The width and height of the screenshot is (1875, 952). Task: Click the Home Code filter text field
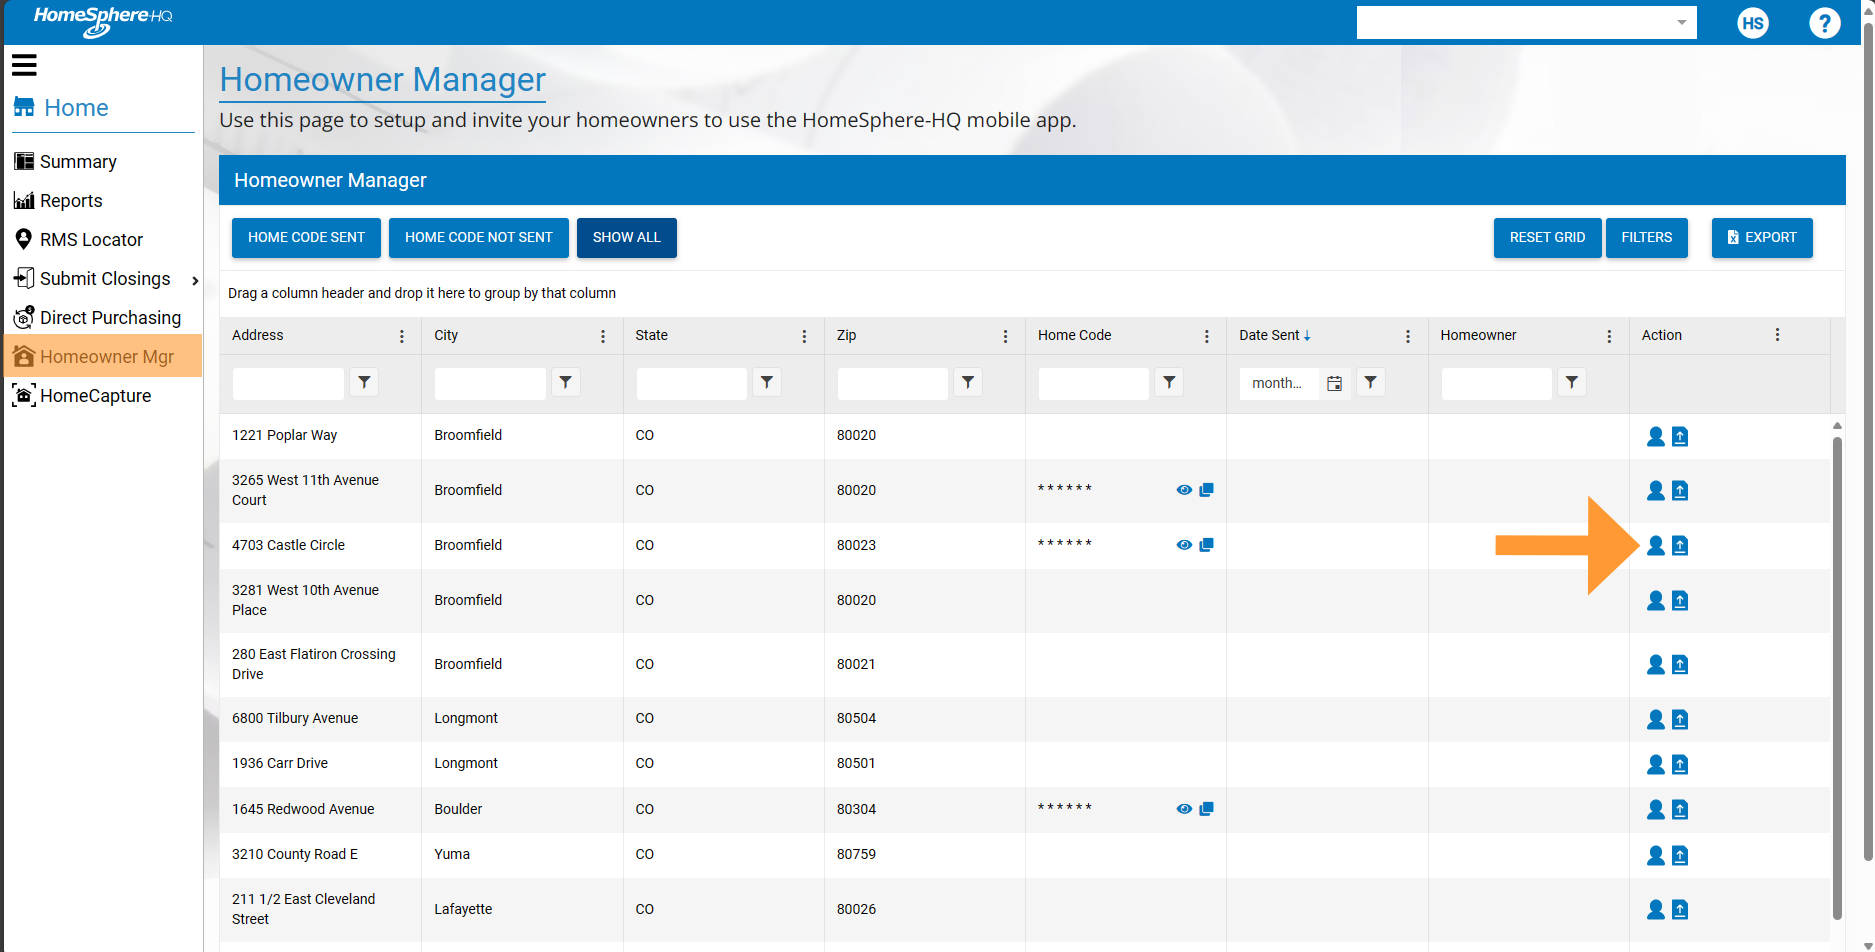click(x=1093, y=383)
